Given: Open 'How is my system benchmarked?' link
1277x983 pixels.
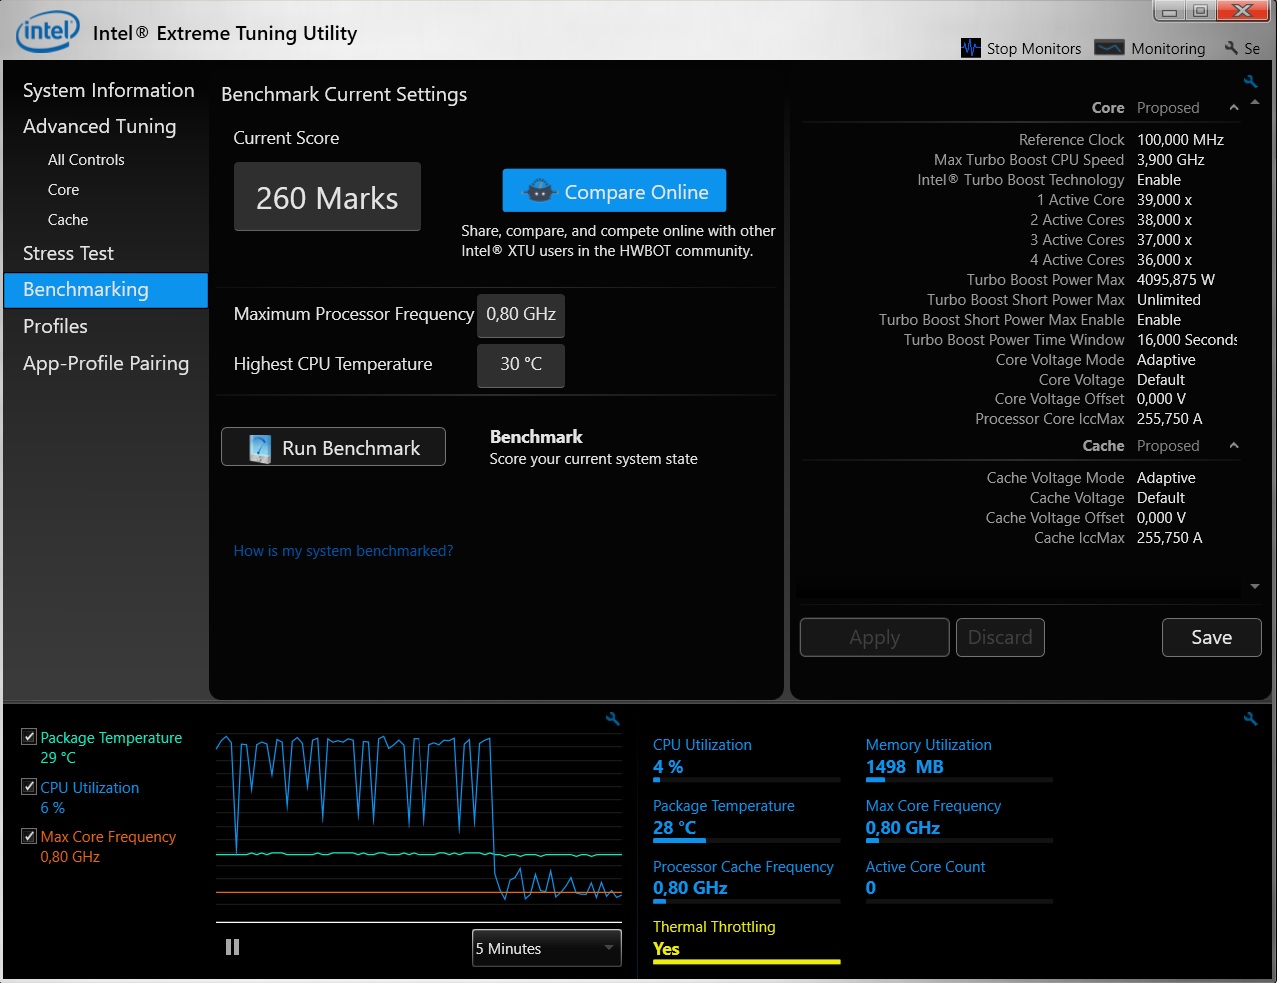Looking at the screenshot, I should [x=343, y=551].
